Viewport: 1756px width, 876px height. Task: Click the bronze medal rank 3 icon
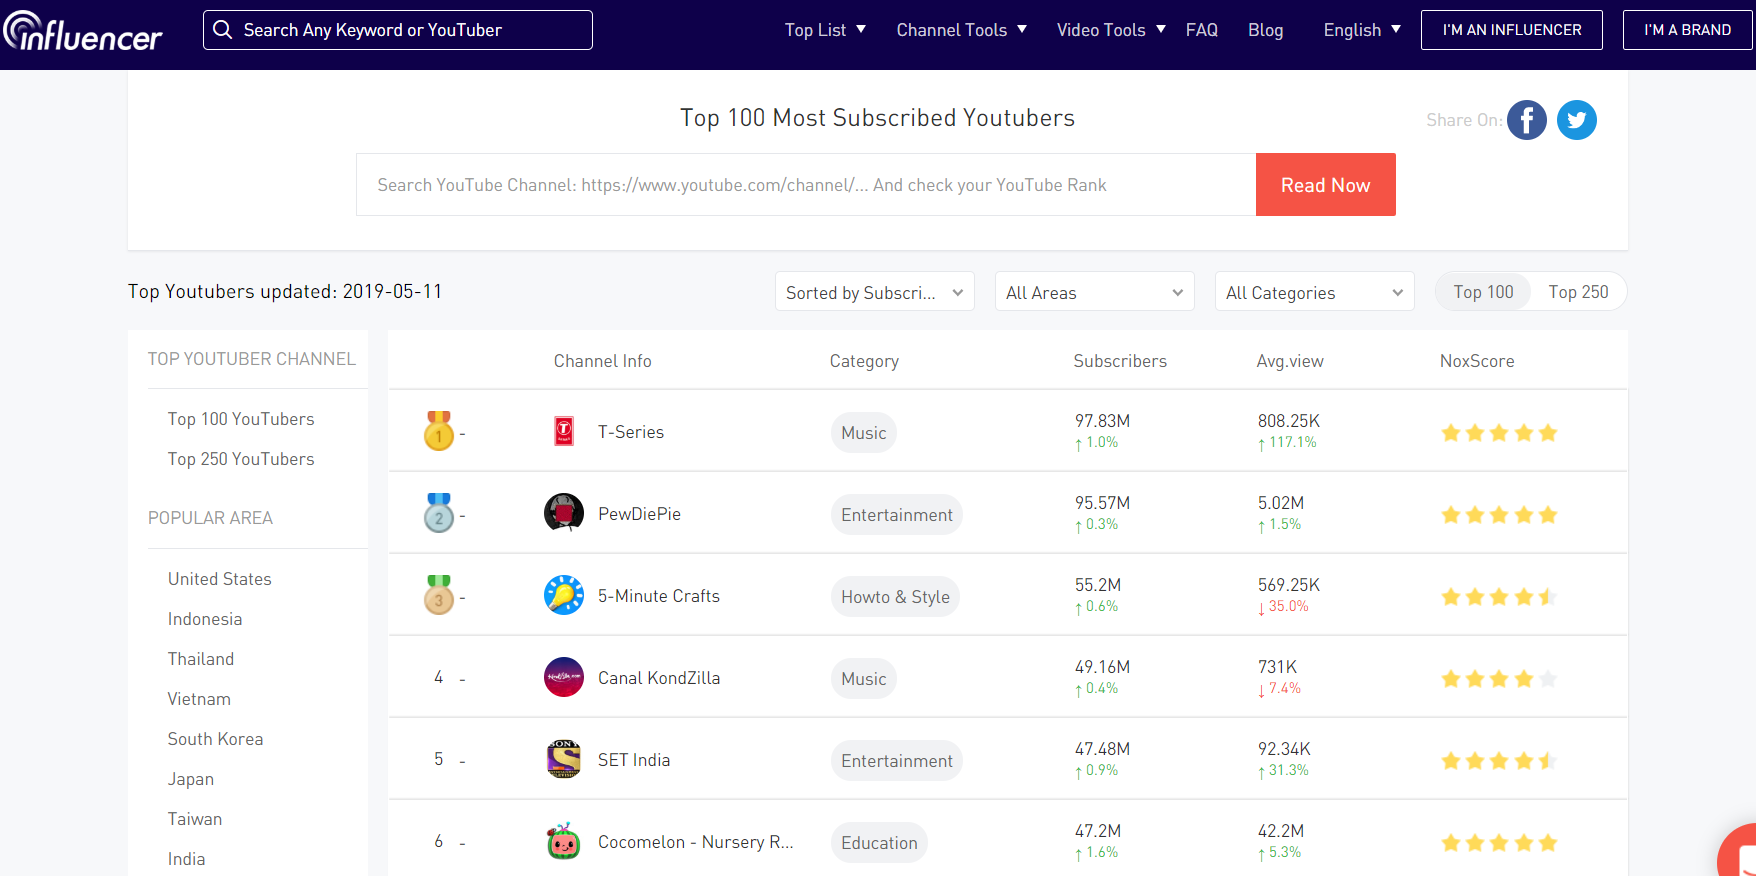pos(438,595)
